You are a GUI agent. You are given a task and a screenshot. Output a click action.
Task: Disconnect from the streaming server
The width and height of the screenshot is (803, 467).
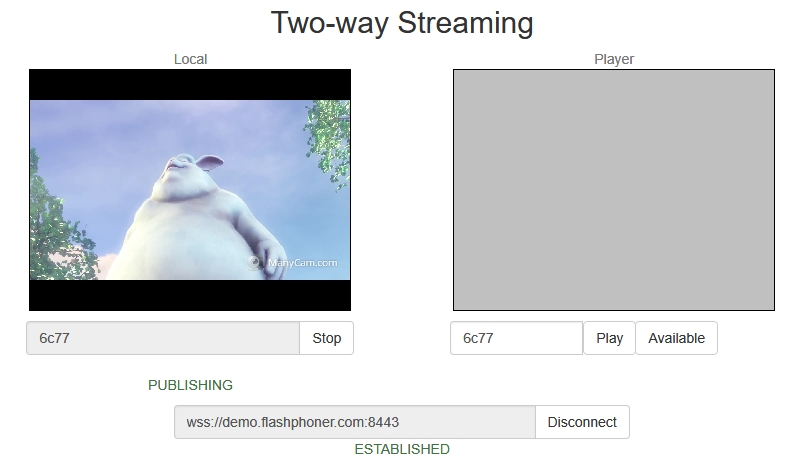582,422
